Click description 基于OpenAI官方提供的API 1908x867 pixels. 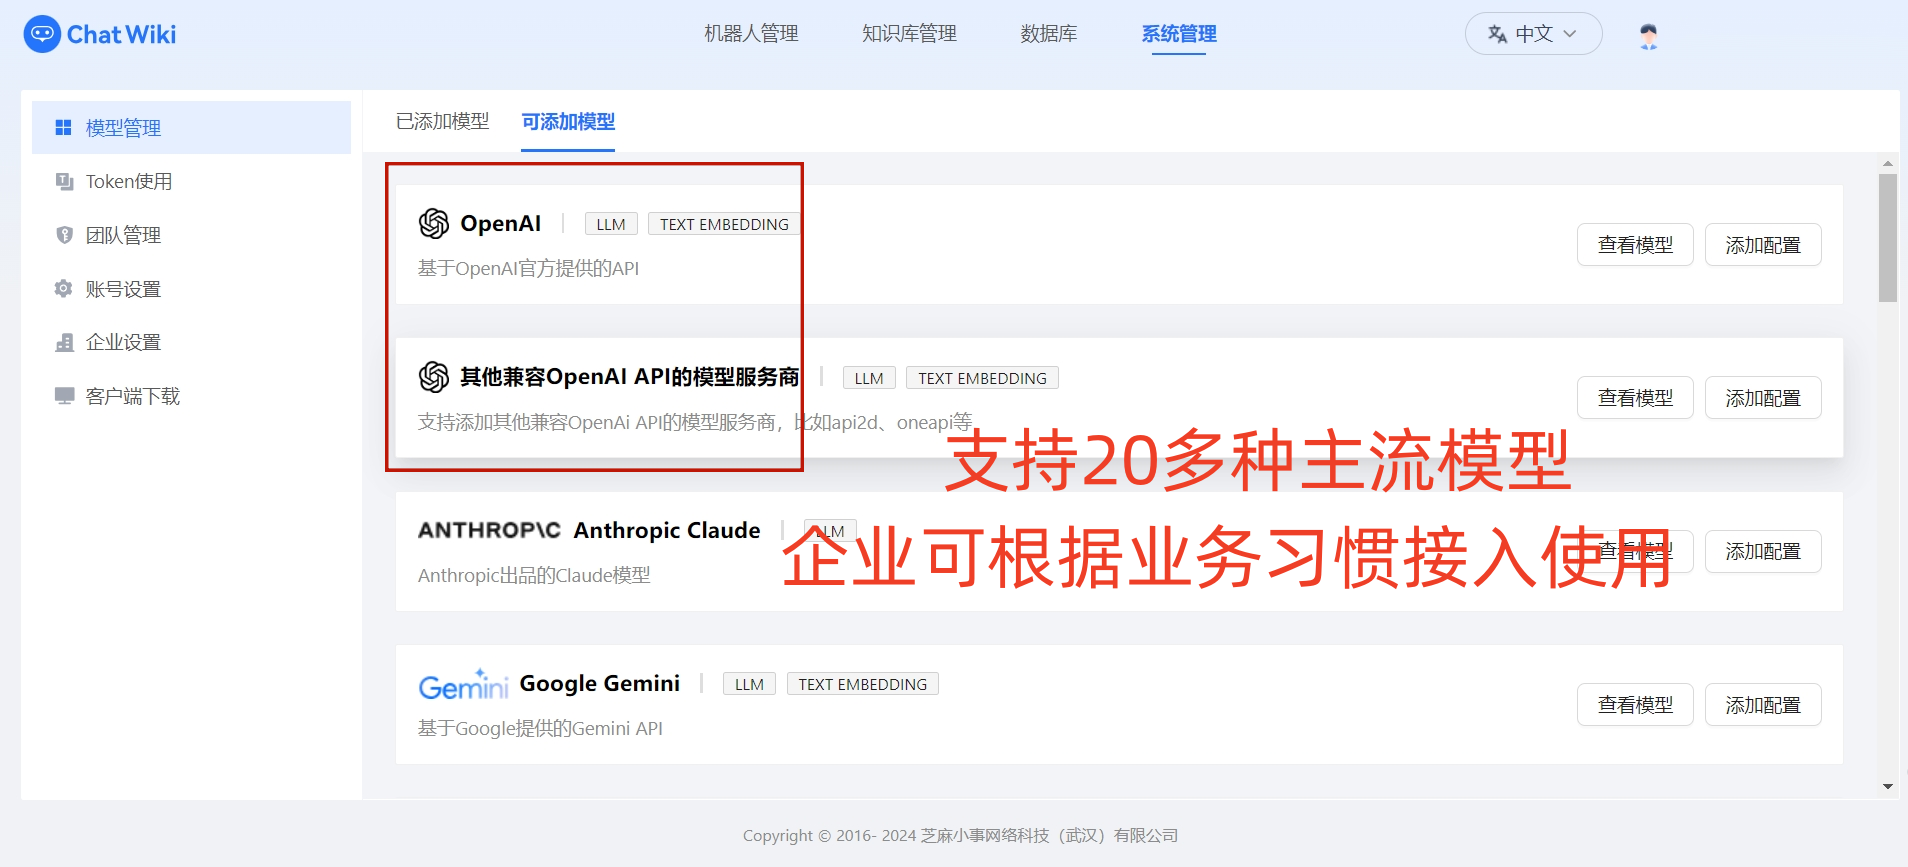(x=528, y=268)
